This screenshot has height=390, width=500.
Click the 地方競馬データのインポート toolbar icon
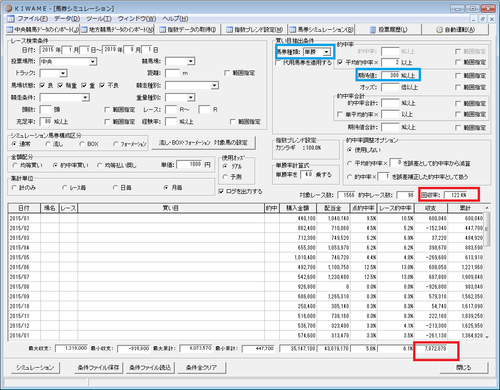pyautogui.click(x=84, y=30)
